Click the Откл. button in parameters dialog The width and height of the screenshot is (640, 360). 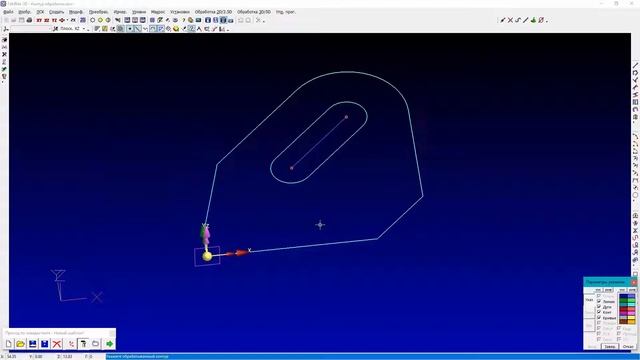pyautogui.click(x=628, y=347)
